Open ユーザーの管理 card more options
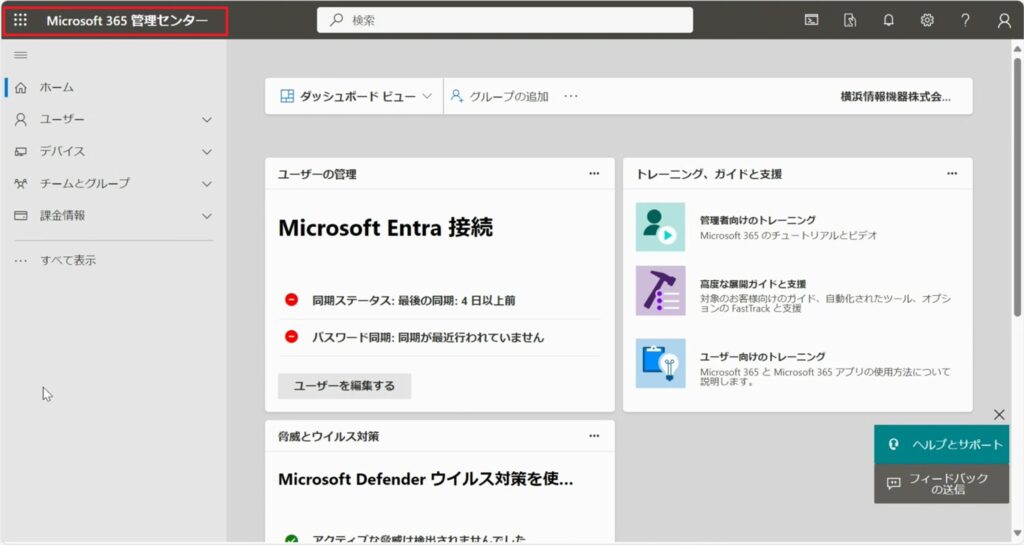 (x=594, y=174)
